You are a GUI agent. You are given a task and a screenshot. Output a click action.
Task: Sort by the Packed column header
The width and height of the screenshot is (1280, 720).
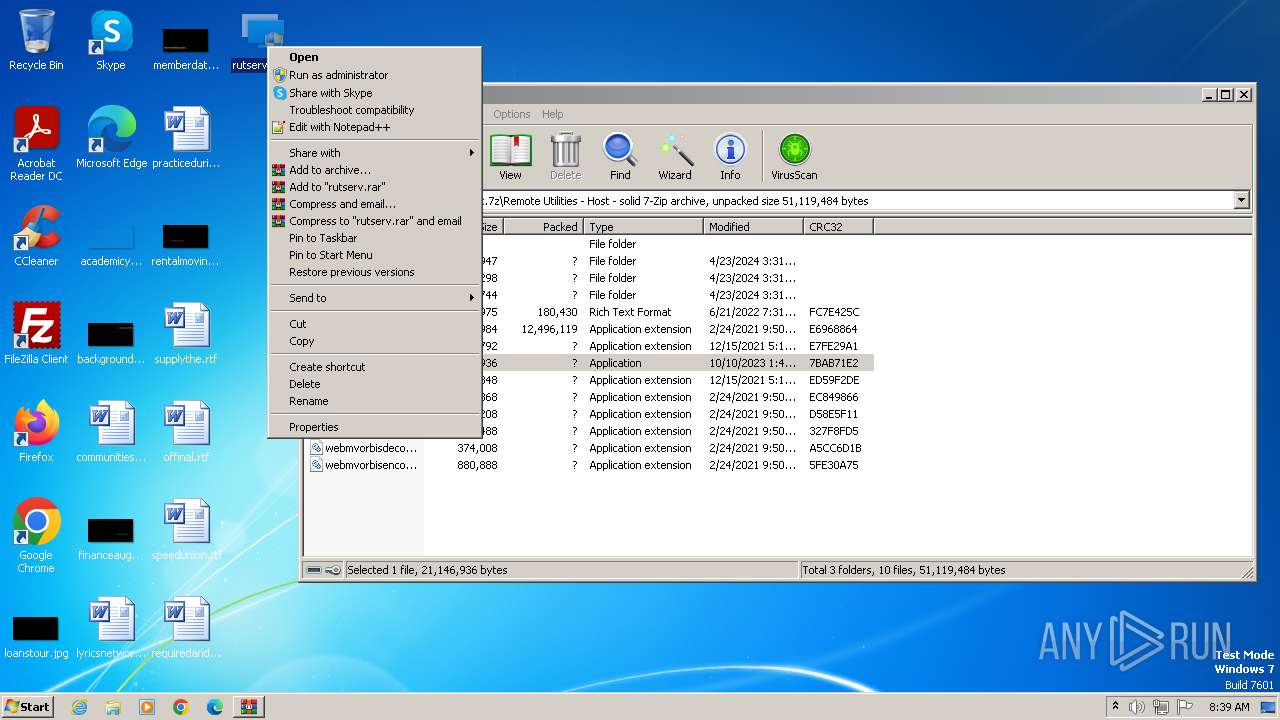(x=543, y=227)
